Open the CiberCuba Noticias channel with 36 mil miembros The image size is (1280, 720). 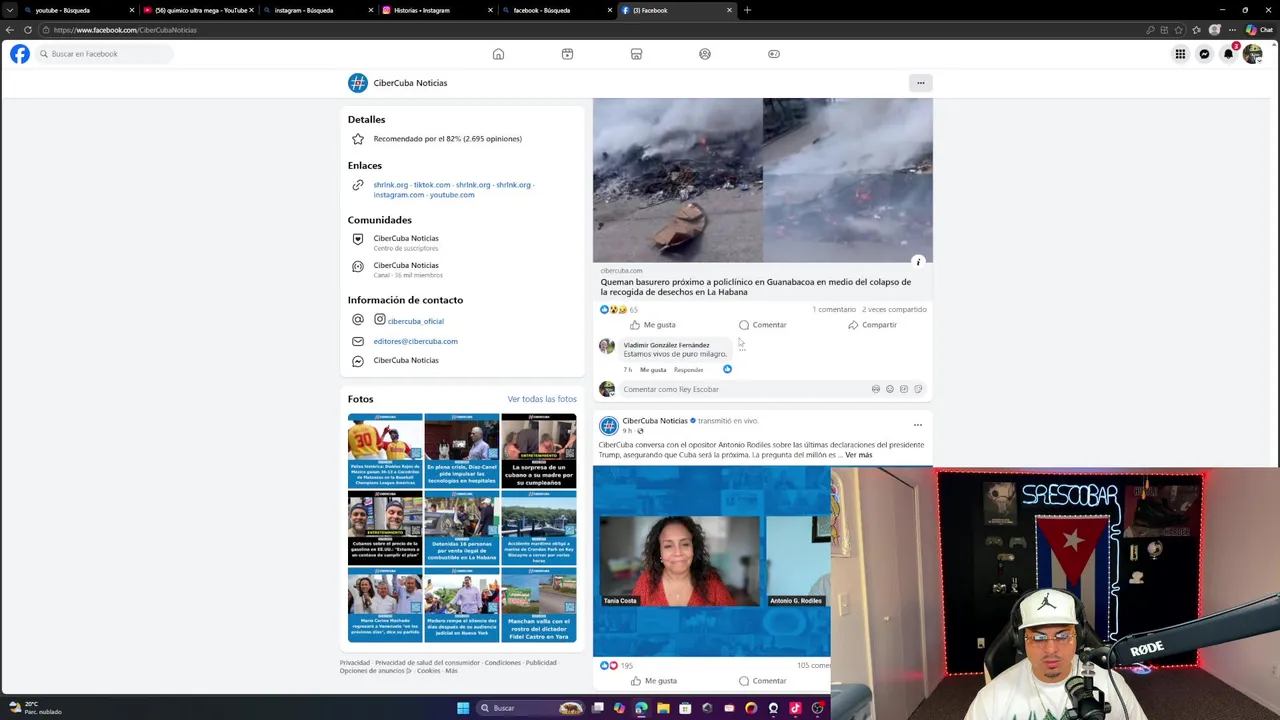(x=406, y=270)
